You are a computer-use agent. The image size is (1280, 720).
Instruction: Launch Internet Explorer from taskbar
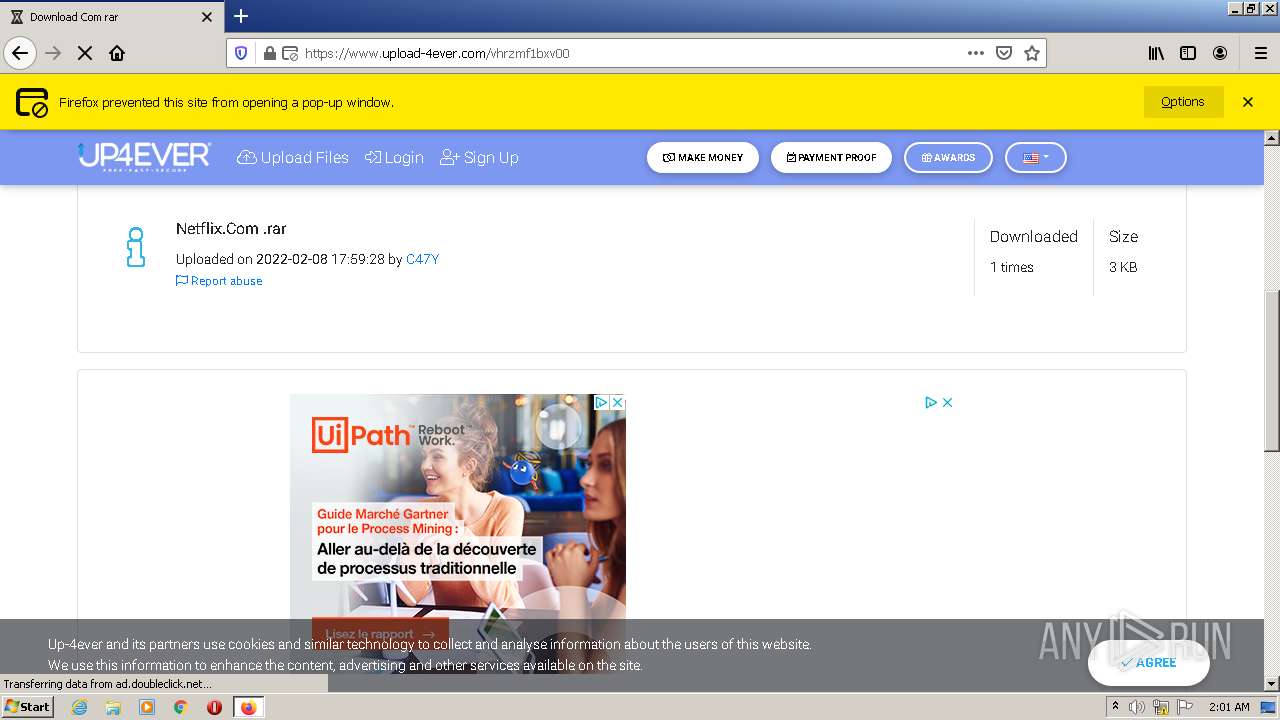pyautogui.click(x=80, y=707)
